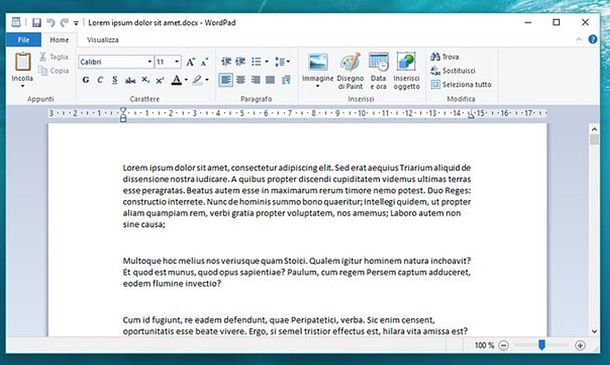Click the 100 % zoom level text

tap(484, 345)
